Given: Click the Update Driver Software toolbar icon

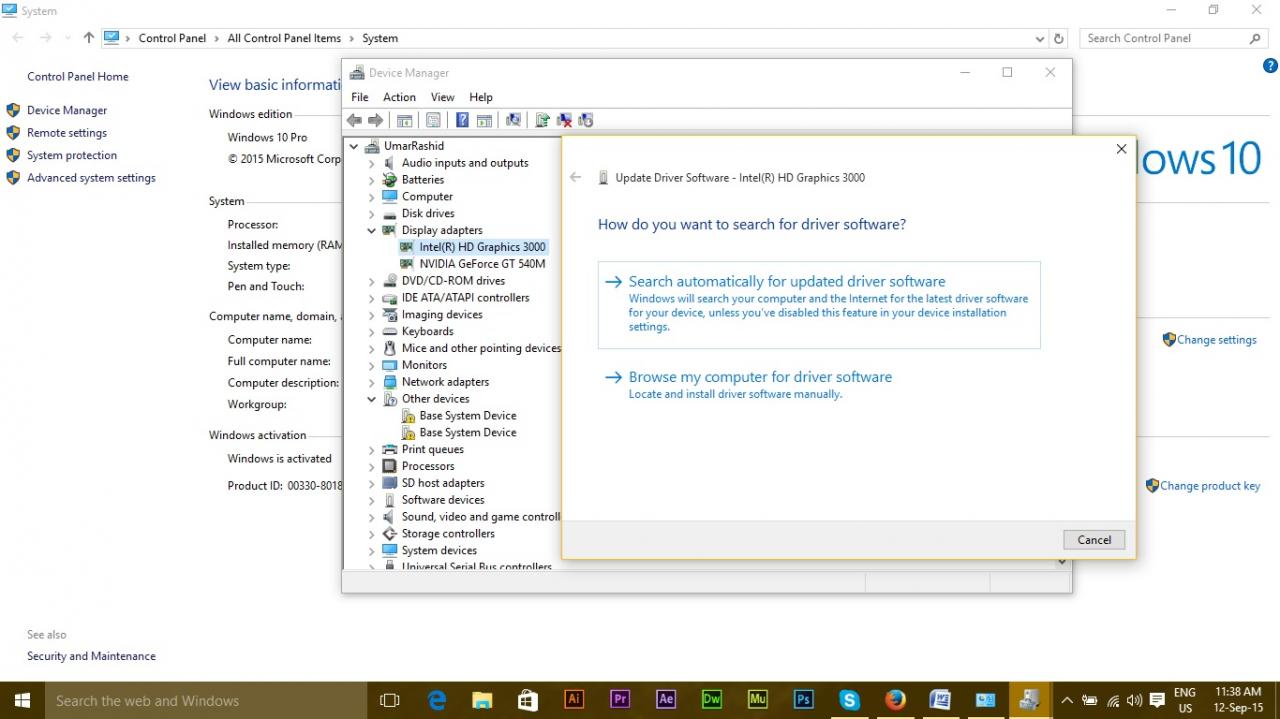Looking at the screenshot, I should 542,119.
